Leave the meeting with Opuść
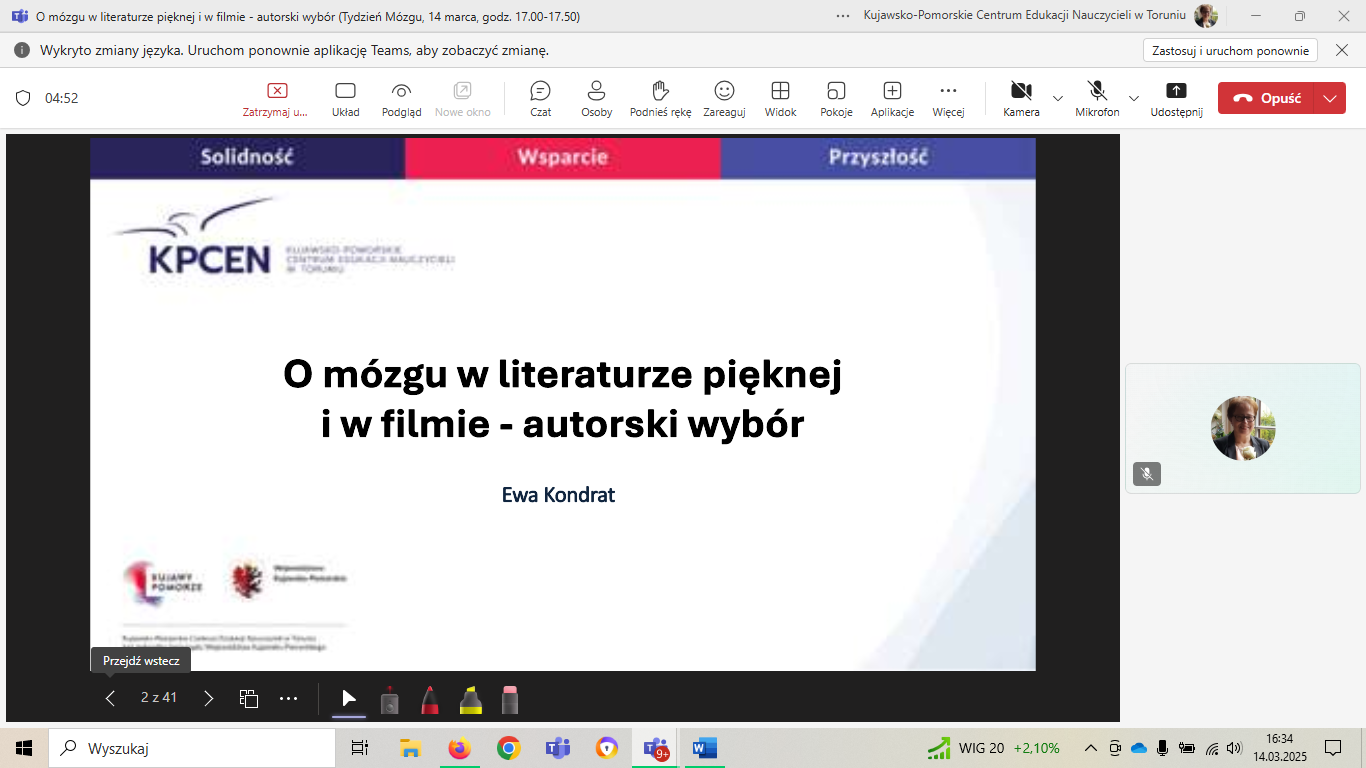Image resolution: width=1366 pixels, height=768 pixels. [x=1268, y=98]
